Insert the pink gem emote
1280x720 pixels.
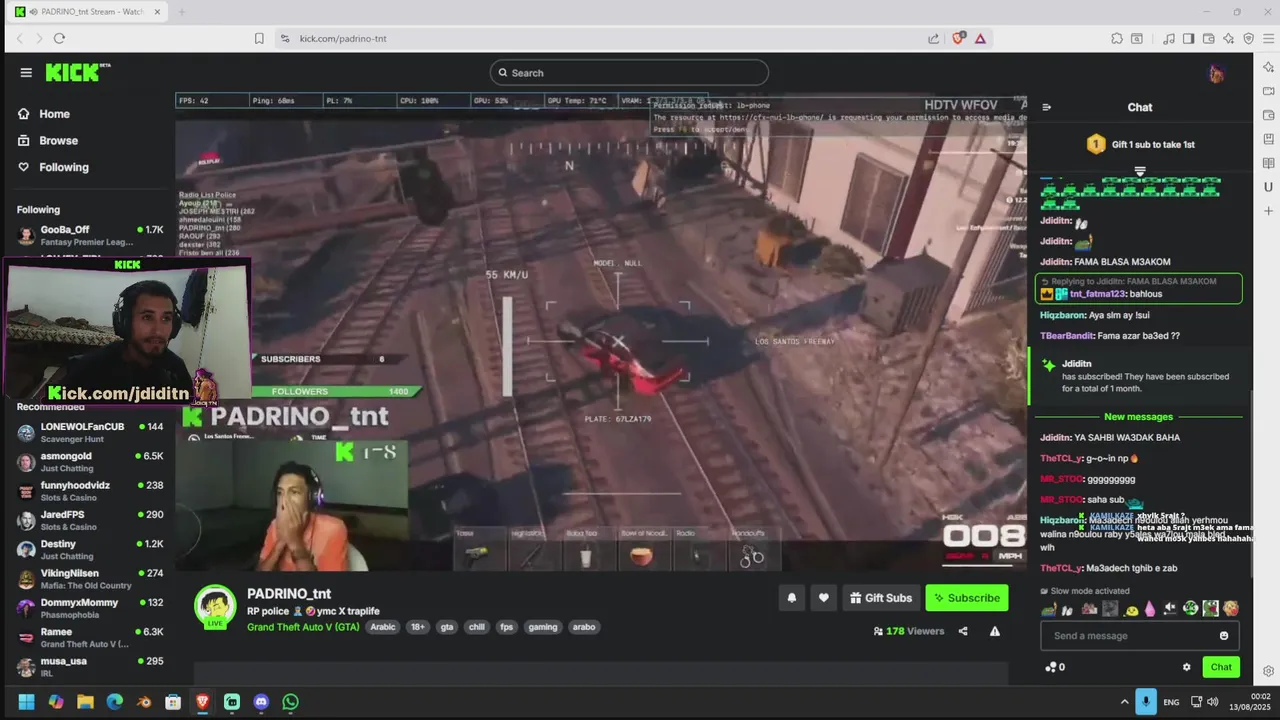pos(1150,608)
